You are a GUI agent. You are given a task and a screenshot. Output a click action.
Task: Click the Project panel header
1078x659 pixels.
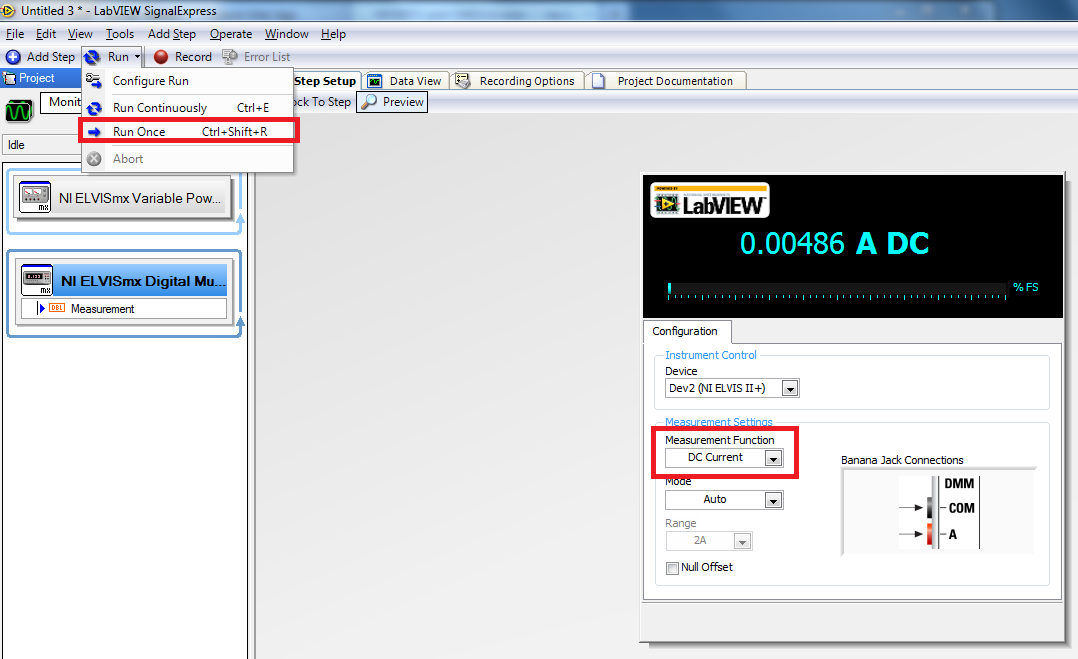[x=41, y=78]
